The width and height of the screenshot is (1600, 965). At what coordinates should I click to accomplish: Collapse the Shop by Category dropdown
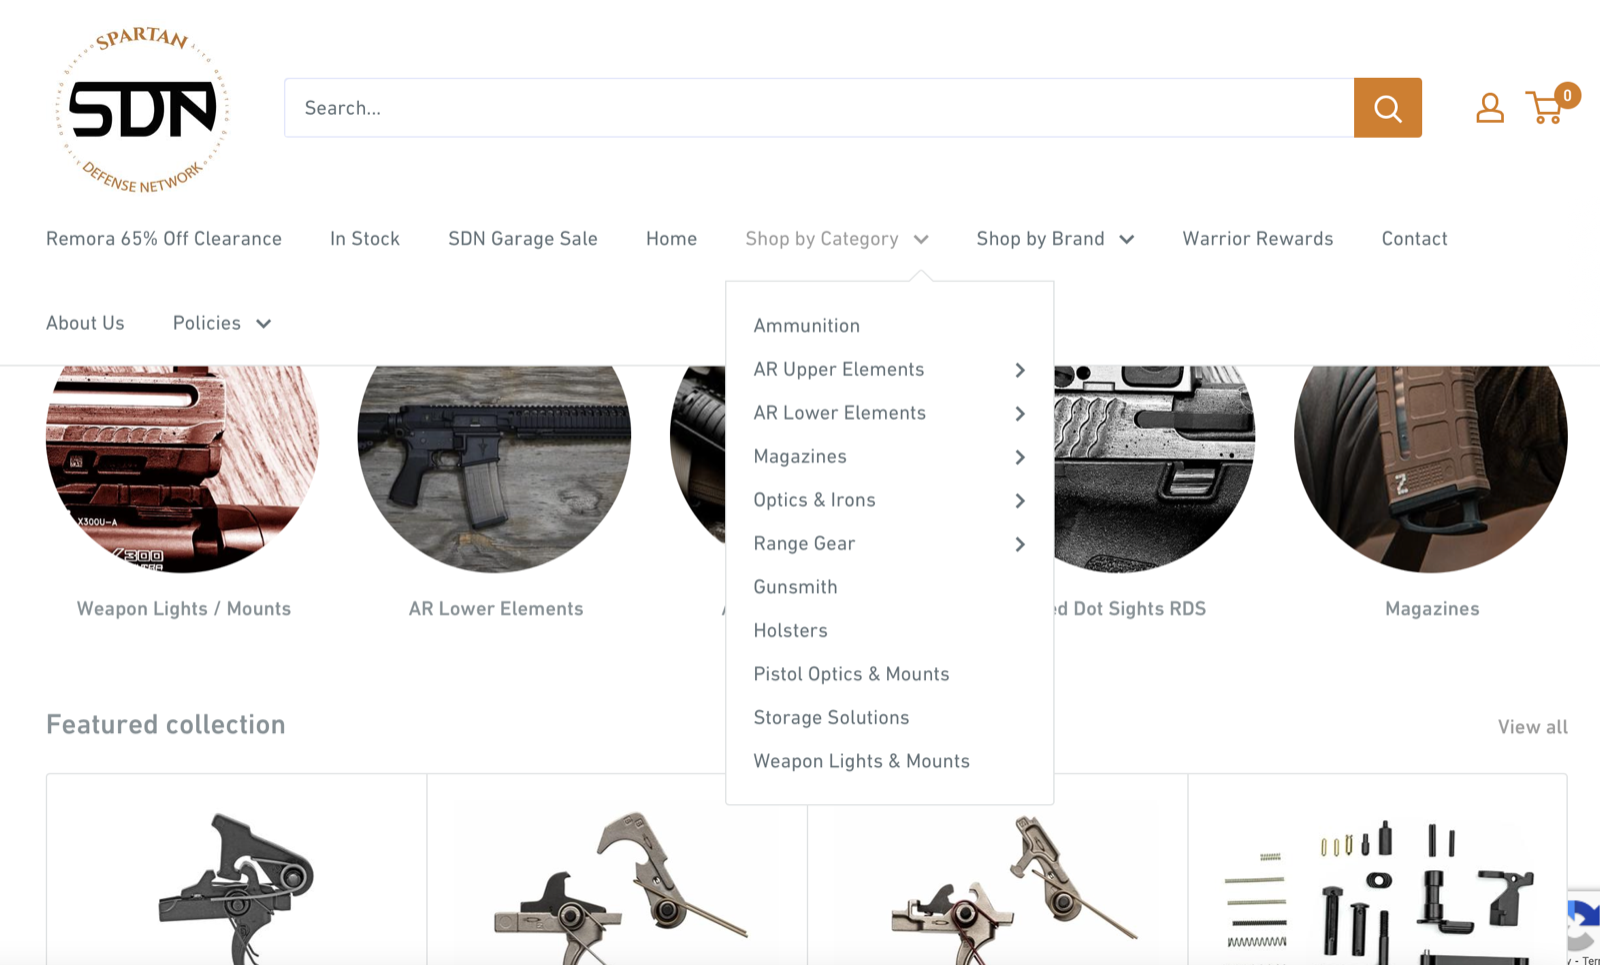point(837,239)
